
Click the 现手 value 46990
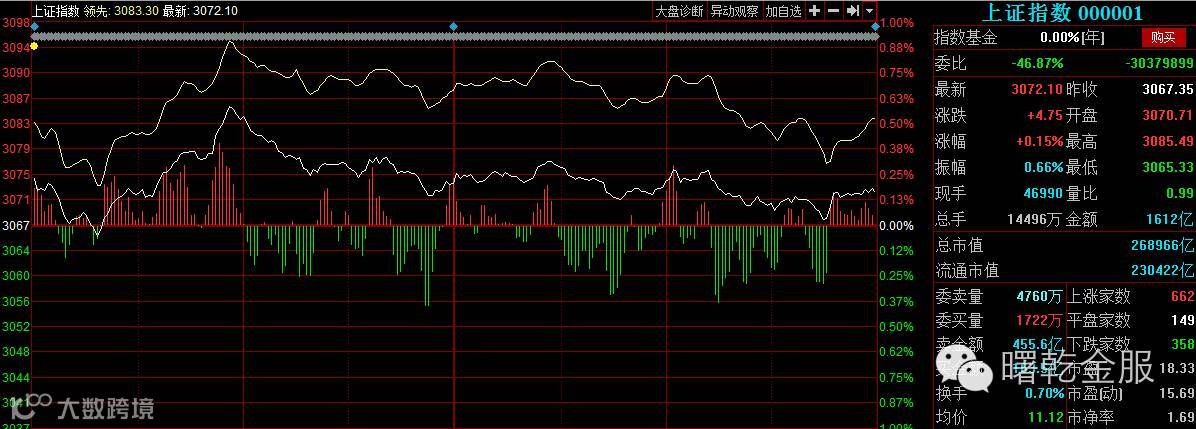(x=1044, y=193)
